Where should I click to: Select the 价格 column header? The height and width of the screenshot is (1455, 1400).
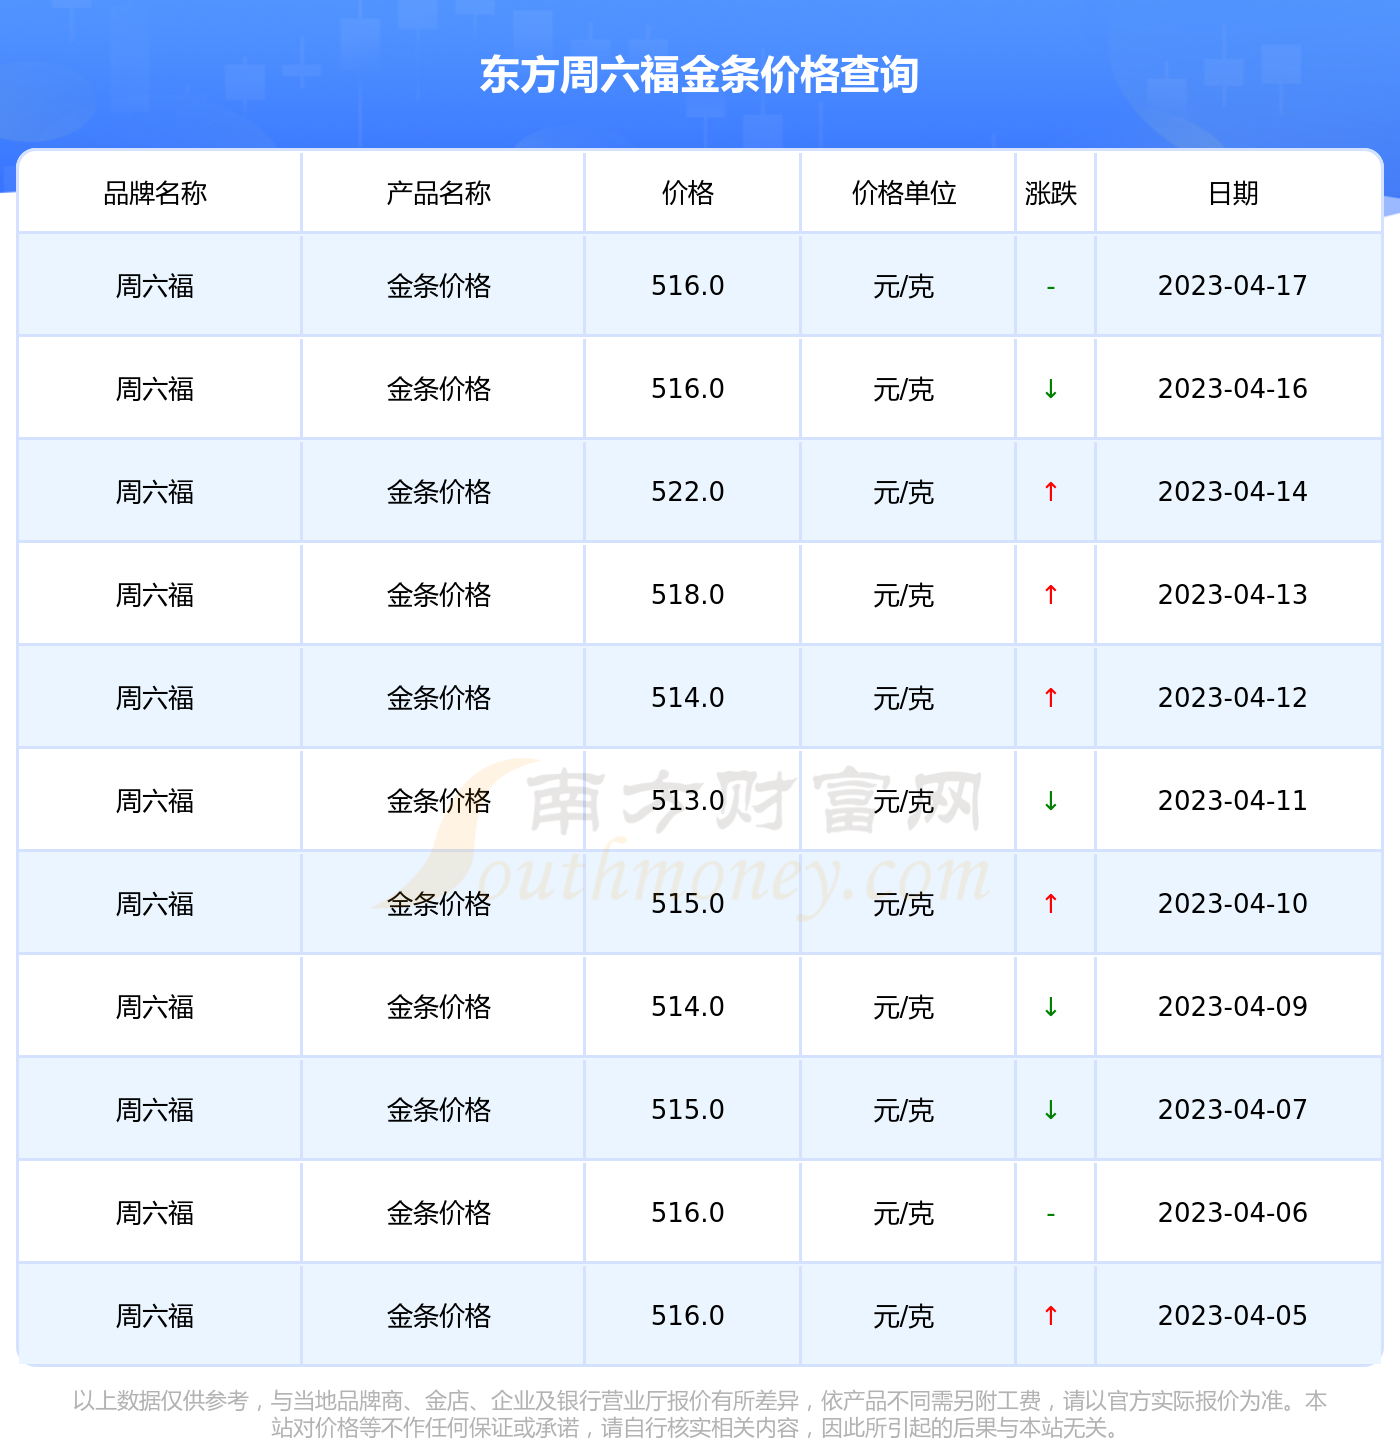(x=688, y=193)
